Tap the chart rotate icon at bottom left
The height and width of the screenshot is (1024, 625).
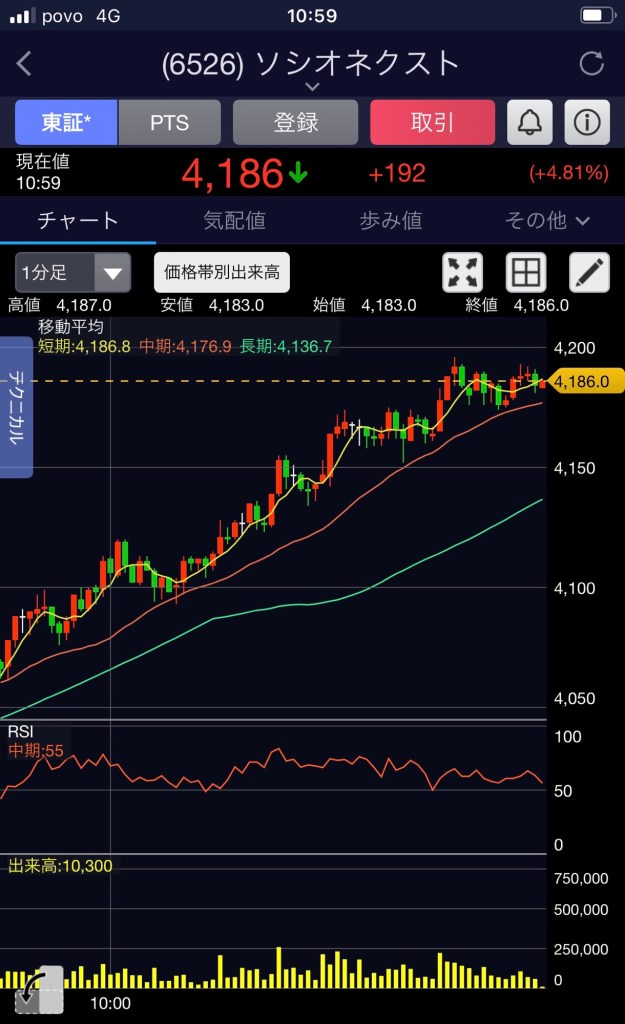tap(39, 989)
